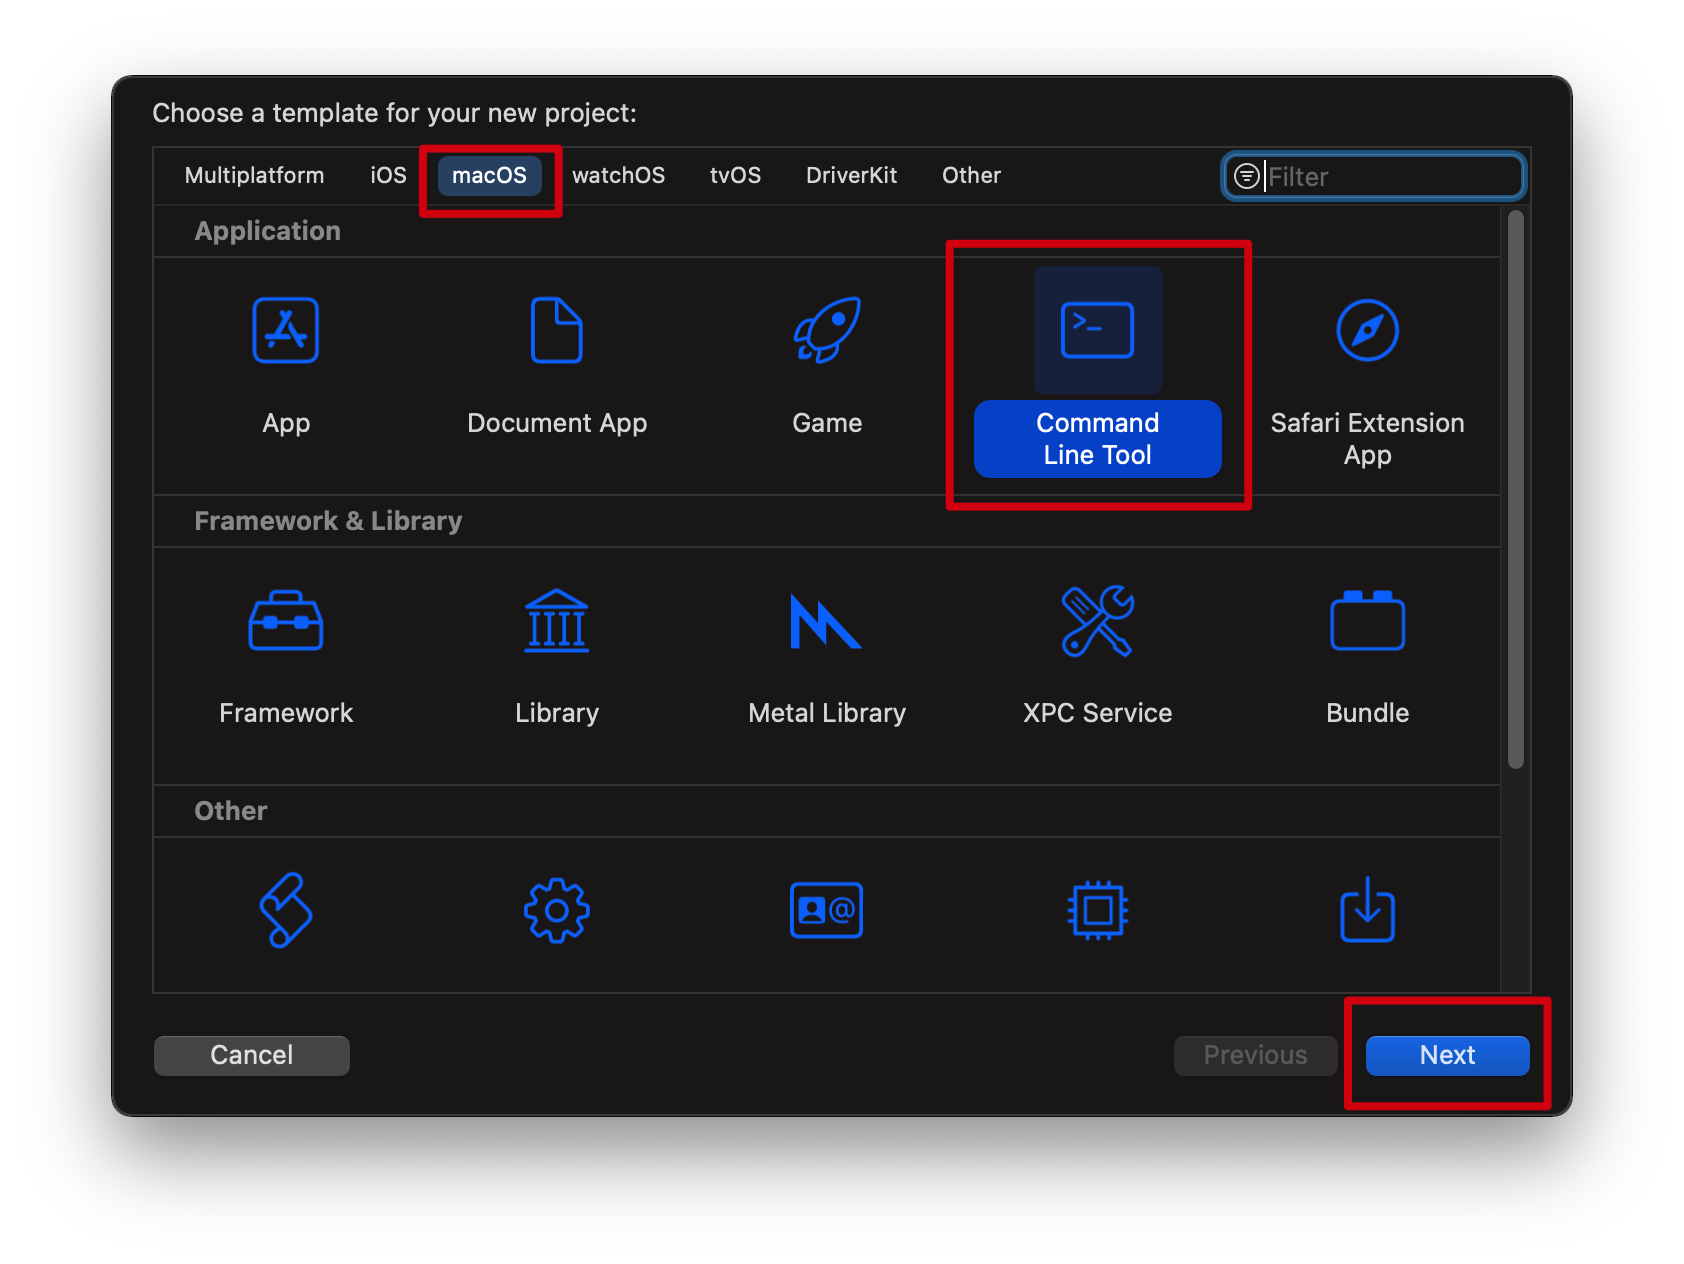Pick the chip icon template under Other
Image resolution: width=1684 pixels, height=1264 pixels.
tap(1097, 910)
